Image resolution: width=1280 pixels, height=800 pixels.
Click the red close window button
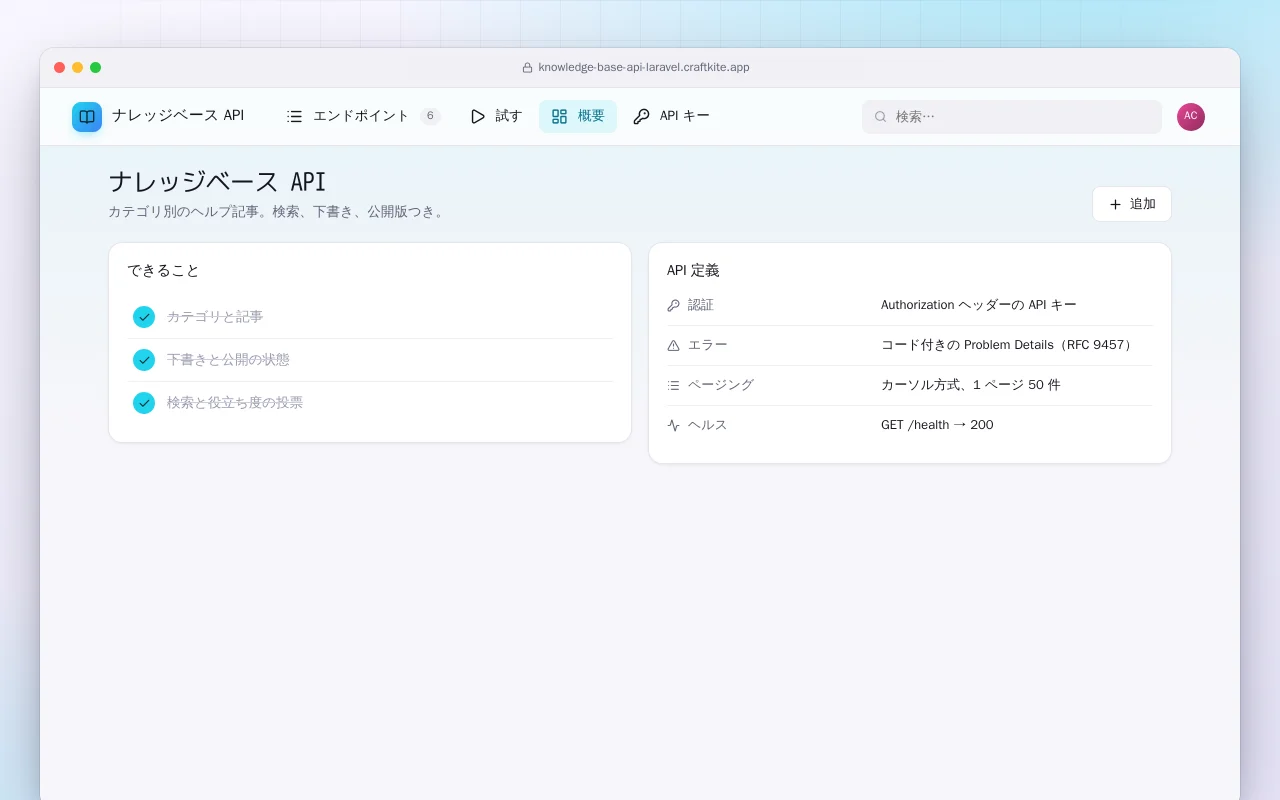tap(60, 68)
